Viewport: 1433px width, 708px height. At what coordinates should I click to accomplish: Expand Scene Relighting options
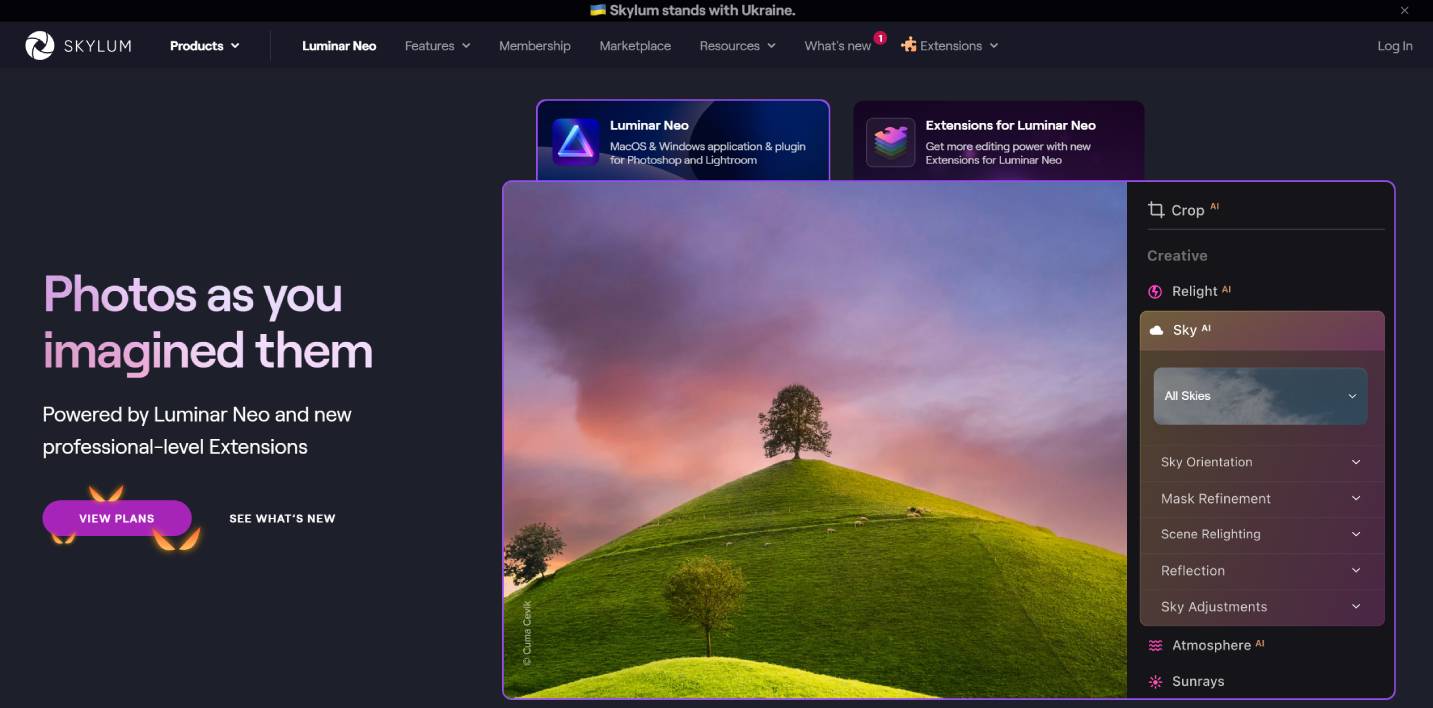tap(1260, 534)
